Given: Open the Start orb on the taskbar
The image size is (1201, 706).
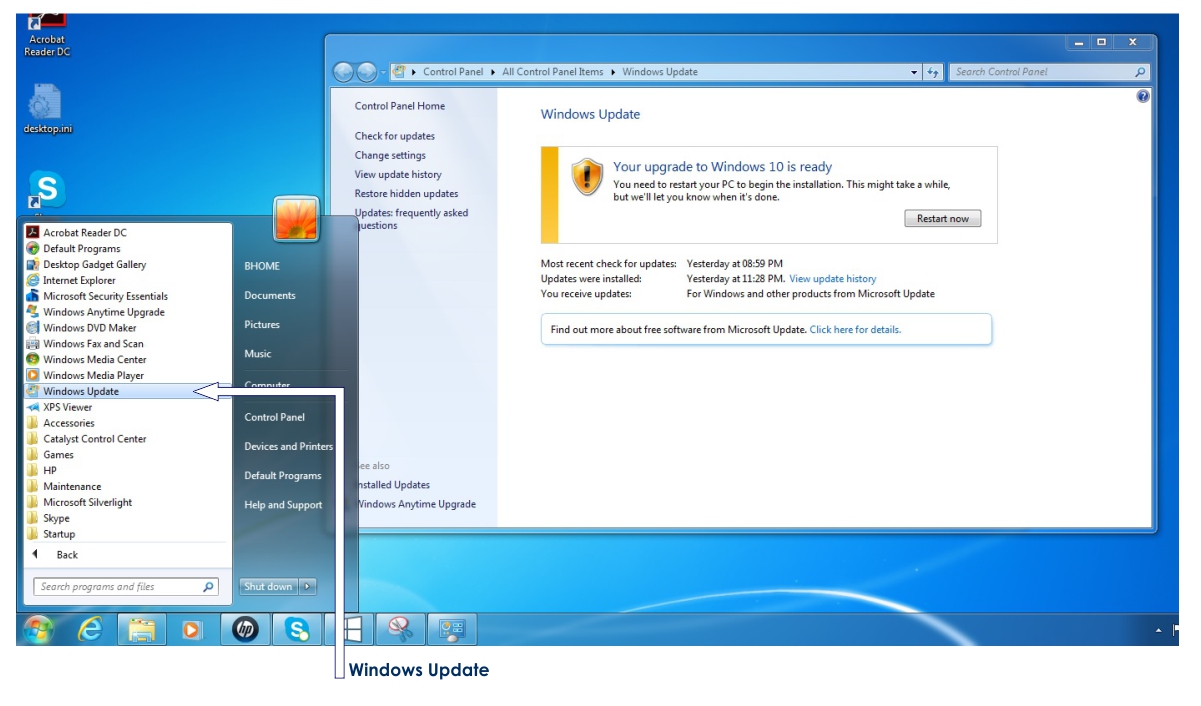Looking at the screenshot, I should [38, 628].
